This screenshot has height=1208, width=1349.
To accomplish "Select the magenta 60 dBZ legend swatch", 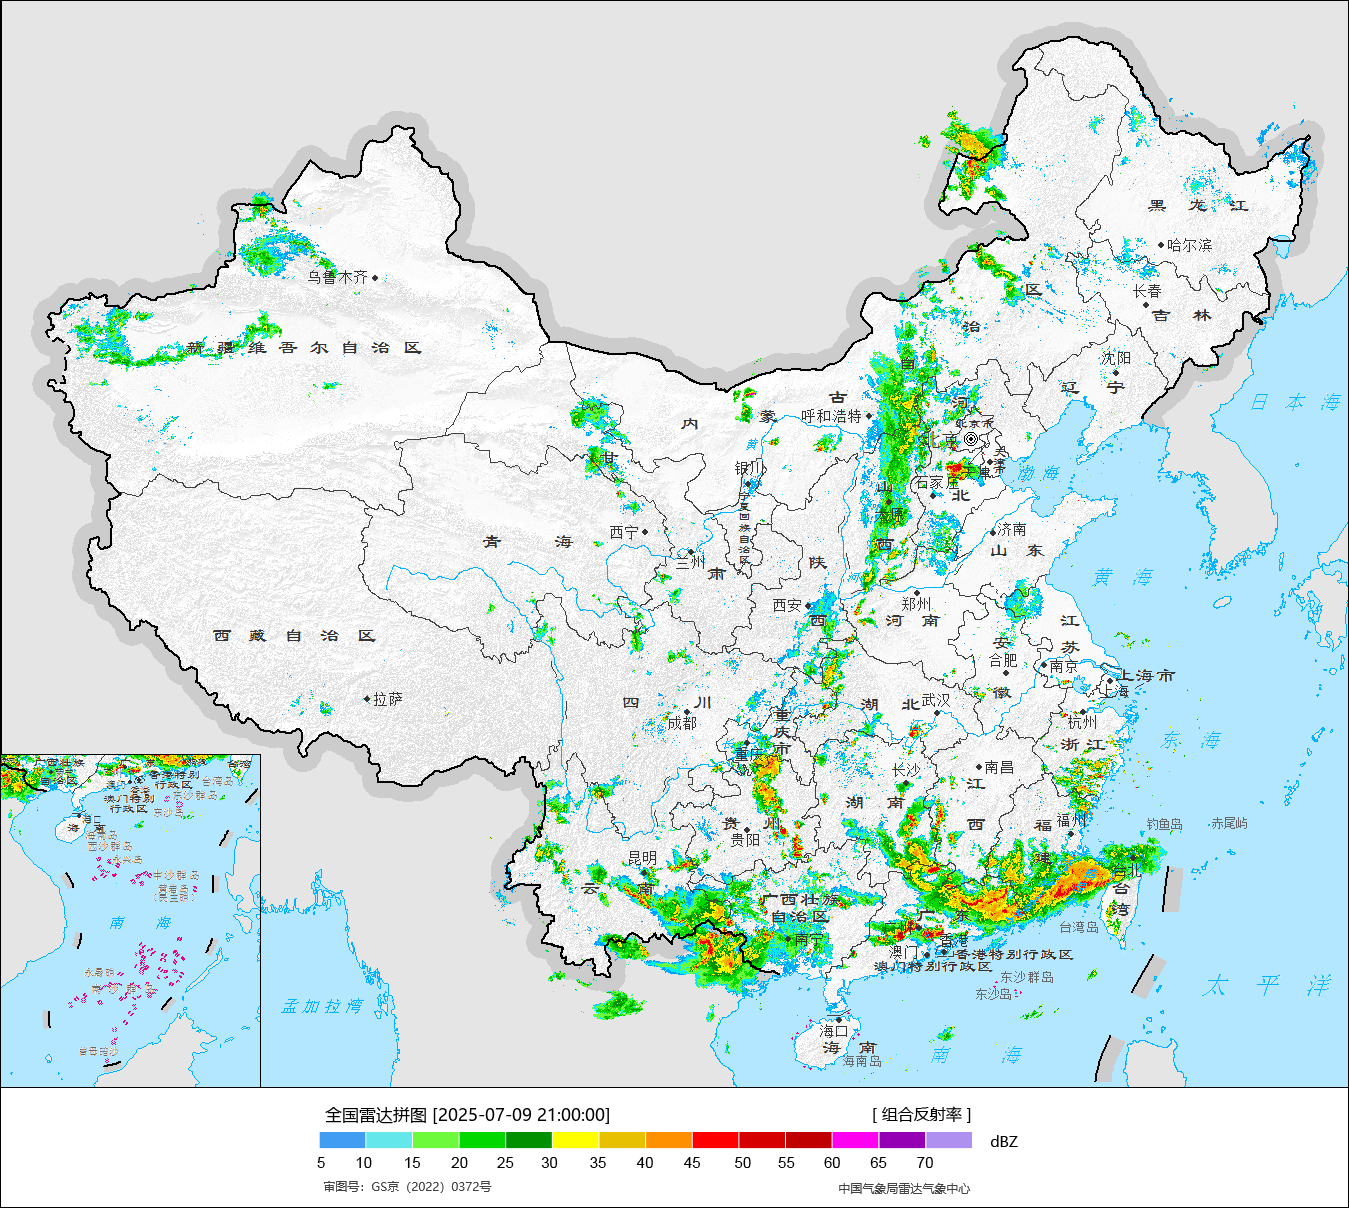I will click(855, 1140).
